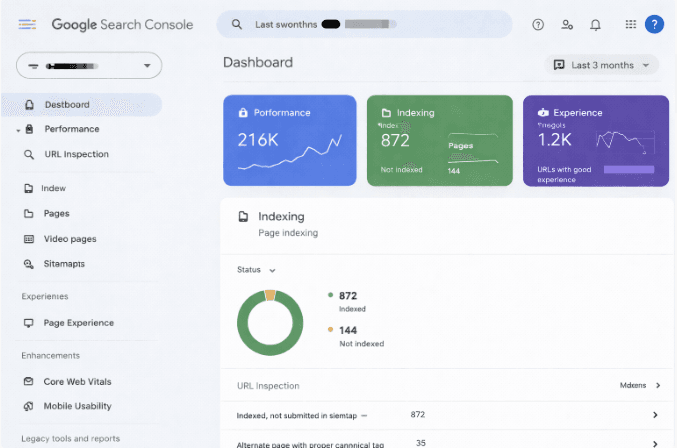Click the Index item in the sidebar
The image size is (677, 448).
pos(54,188)
